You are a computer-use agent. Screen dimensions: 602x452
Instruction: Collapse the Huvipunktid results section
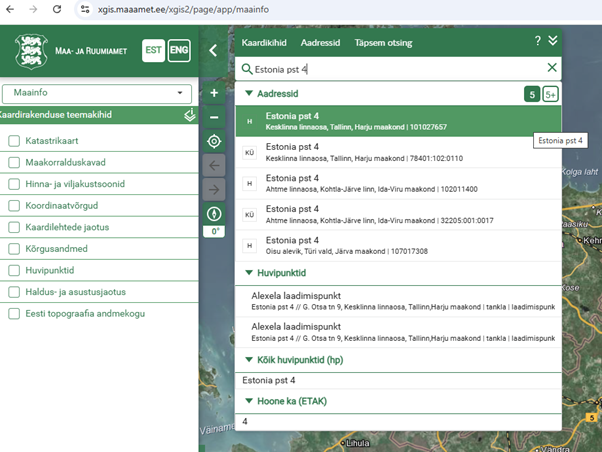coord(249,272)
